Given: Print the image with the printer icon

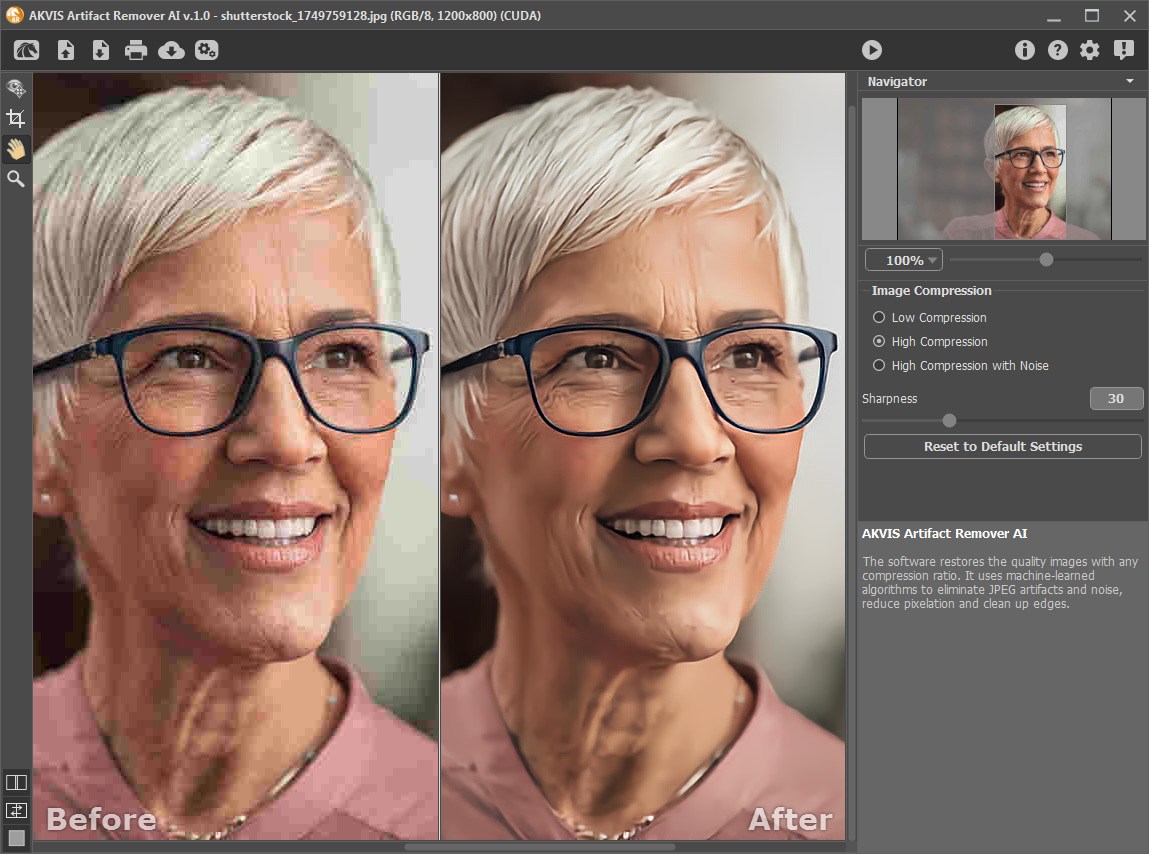Looking at the screenshot, I should [136, 50].
